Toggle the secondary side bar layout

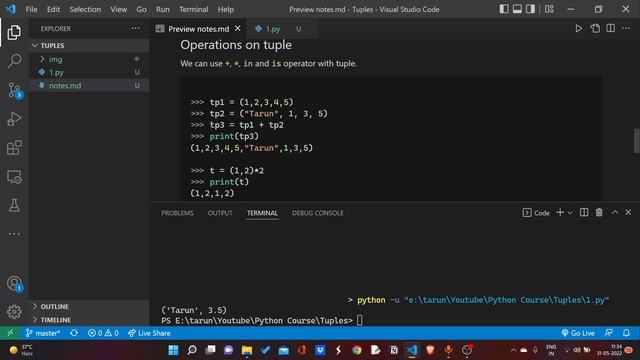pos(530,9)
